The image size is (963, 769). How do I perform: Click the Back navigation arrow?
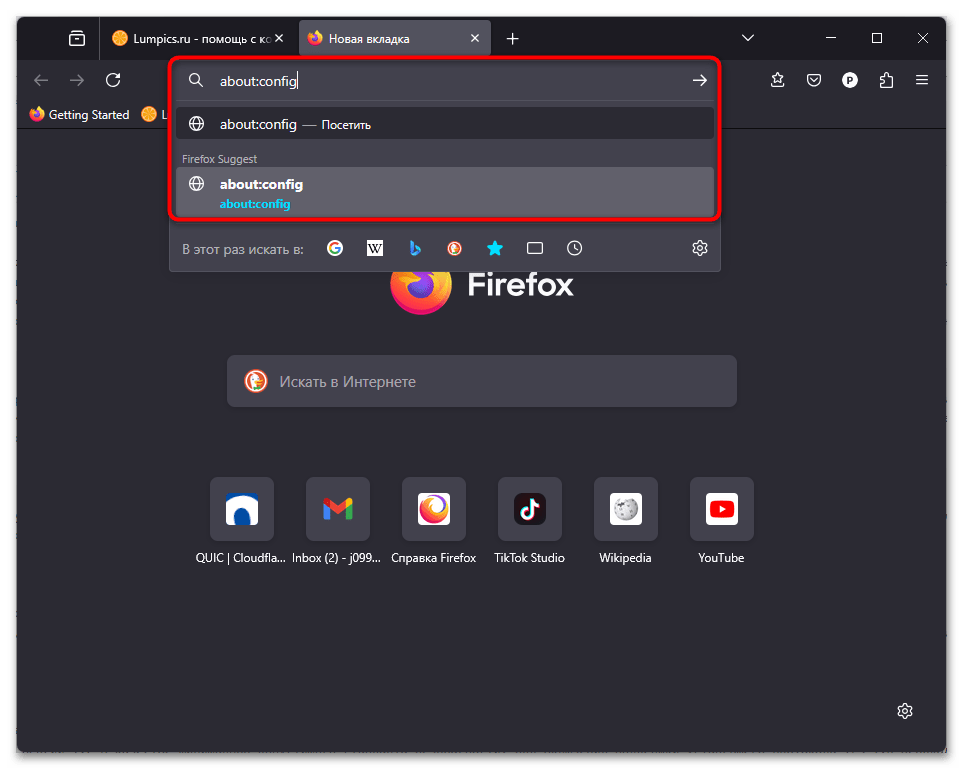[41, 80]
